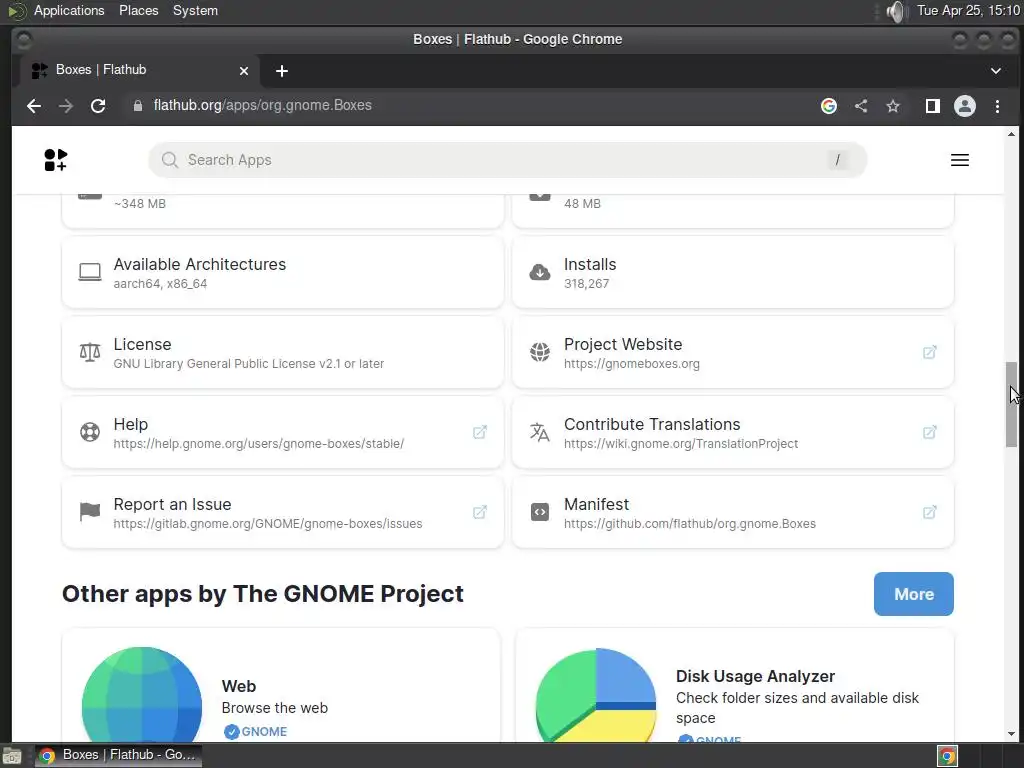Click the scales License icon

click(x=90, y=353)
